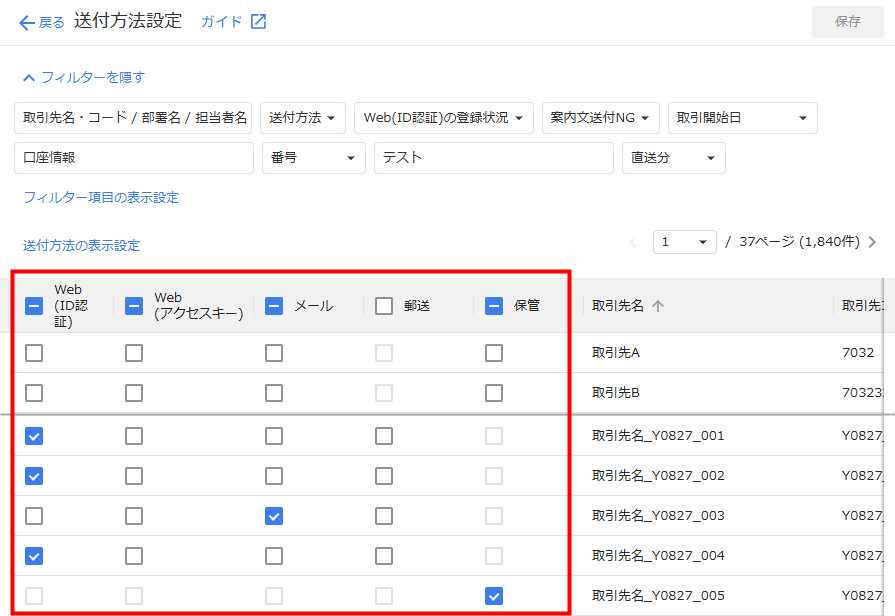
Task: Open the 案内文送付NG filter dropdown
Action: (x=600, y=118)
